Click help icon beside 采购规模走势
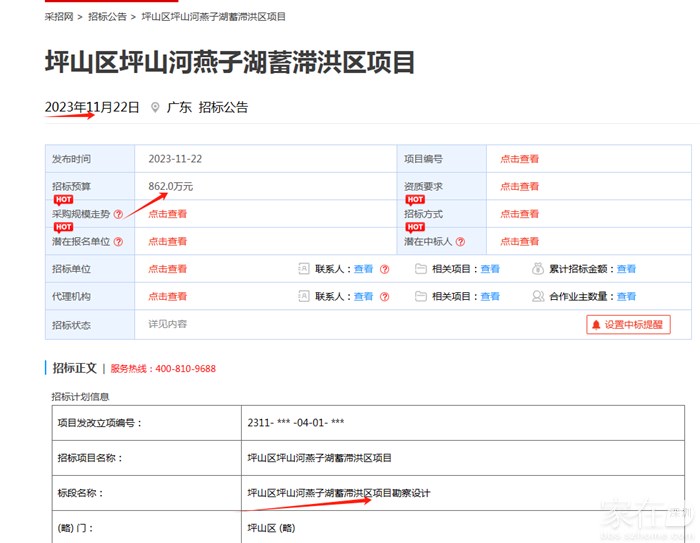 [118, 214]
